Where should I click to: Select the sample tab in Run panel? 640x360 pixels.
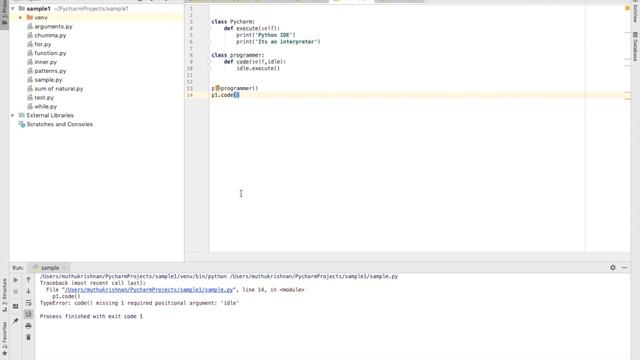coord(50,268)
